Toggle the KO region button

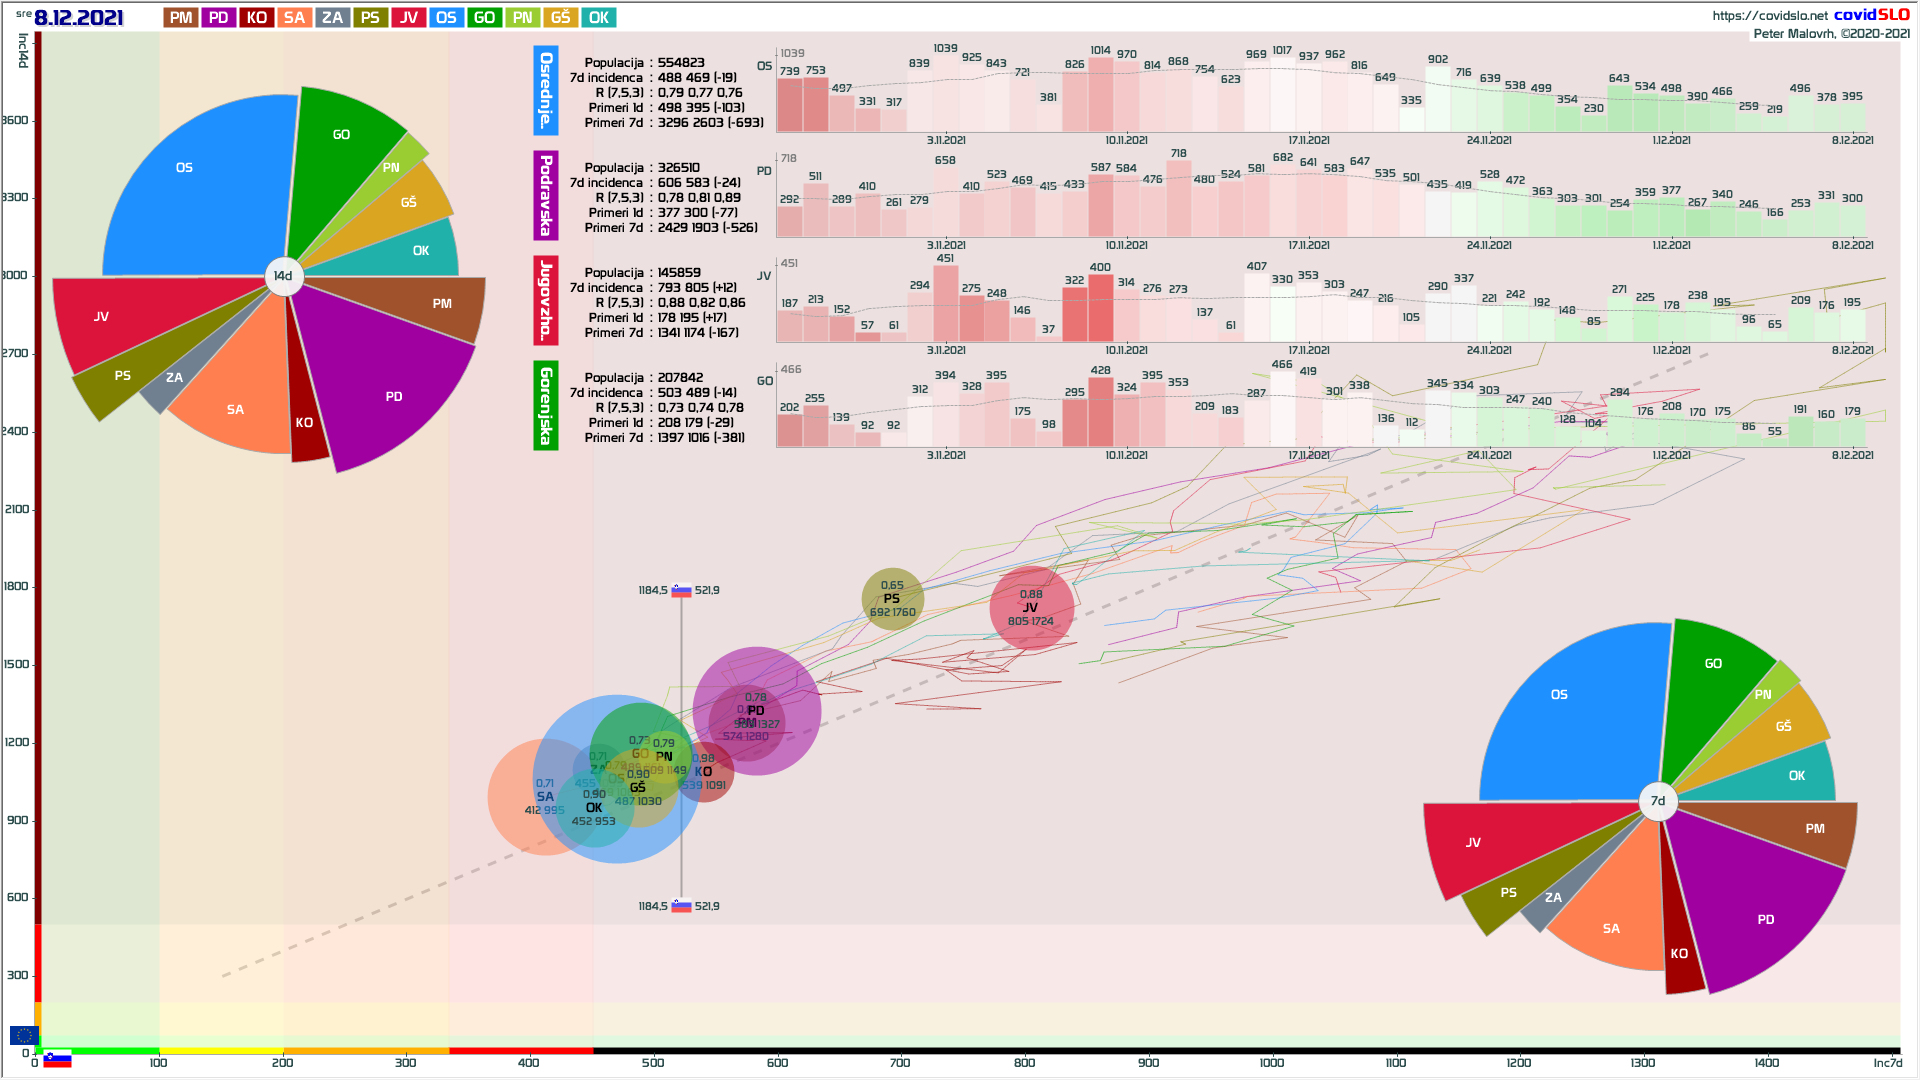257,18
